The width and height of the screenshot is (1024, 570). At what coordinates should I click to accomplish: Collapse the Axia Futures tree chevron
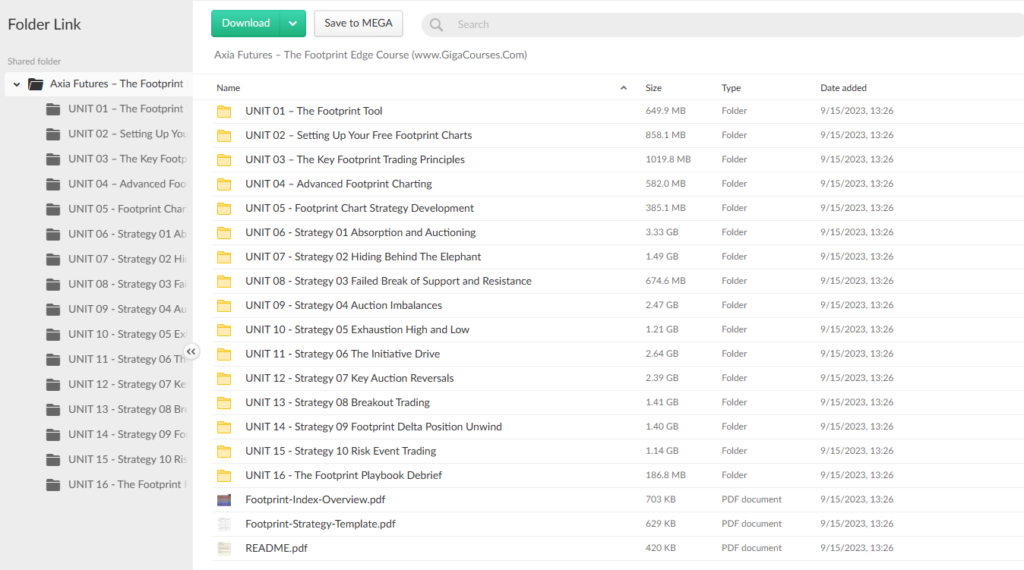(16, 84)
